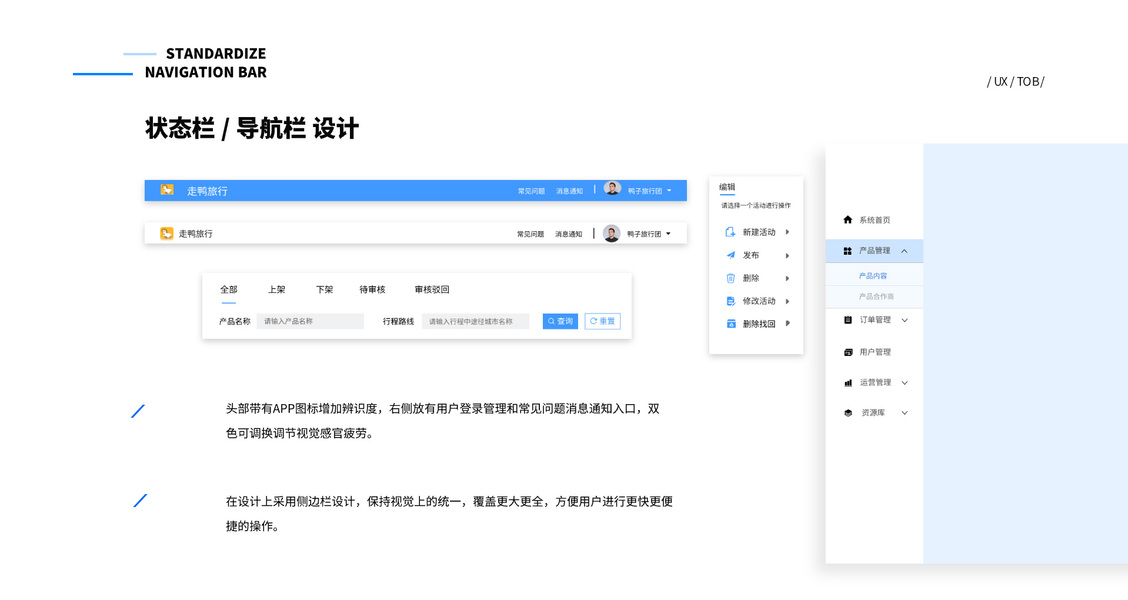The image size is (1128, 600).
Task: Click the 发布 paper plane icon
Action: pos(730,255)
